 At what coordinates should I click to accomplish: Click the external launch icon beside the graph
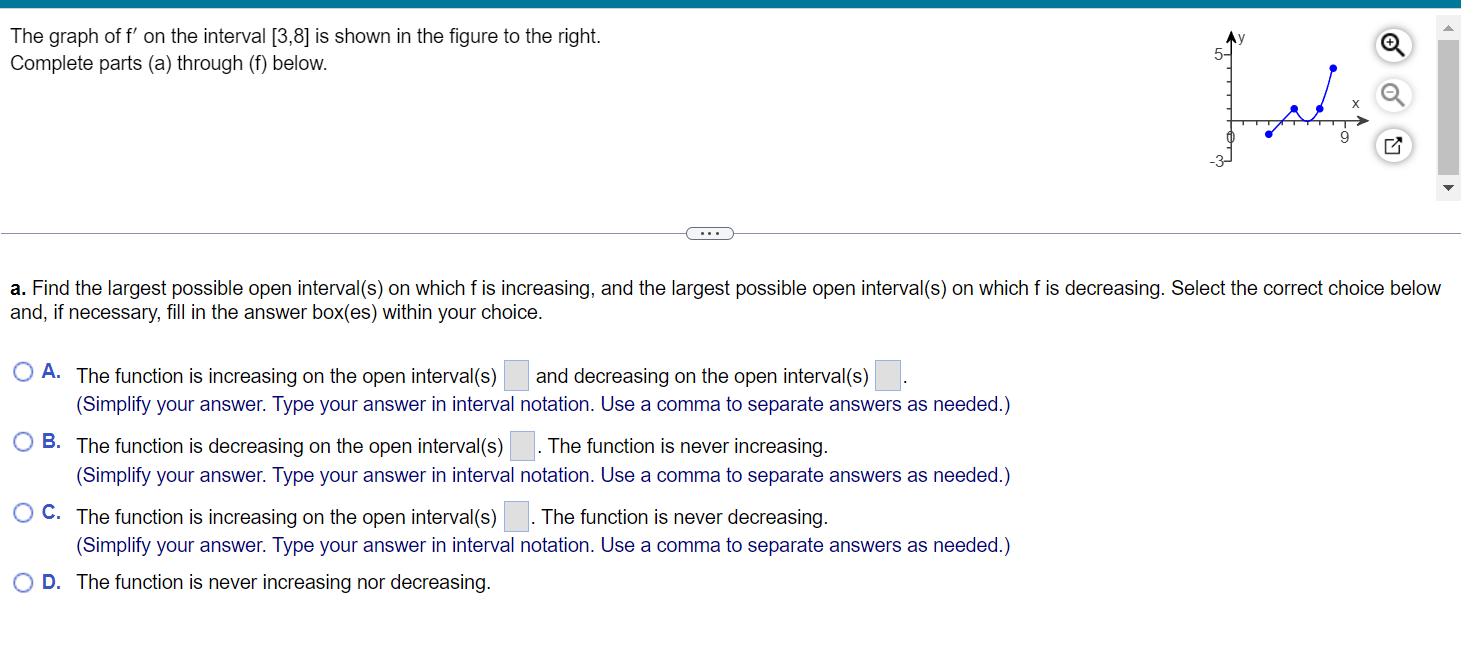click(1393, 145)
